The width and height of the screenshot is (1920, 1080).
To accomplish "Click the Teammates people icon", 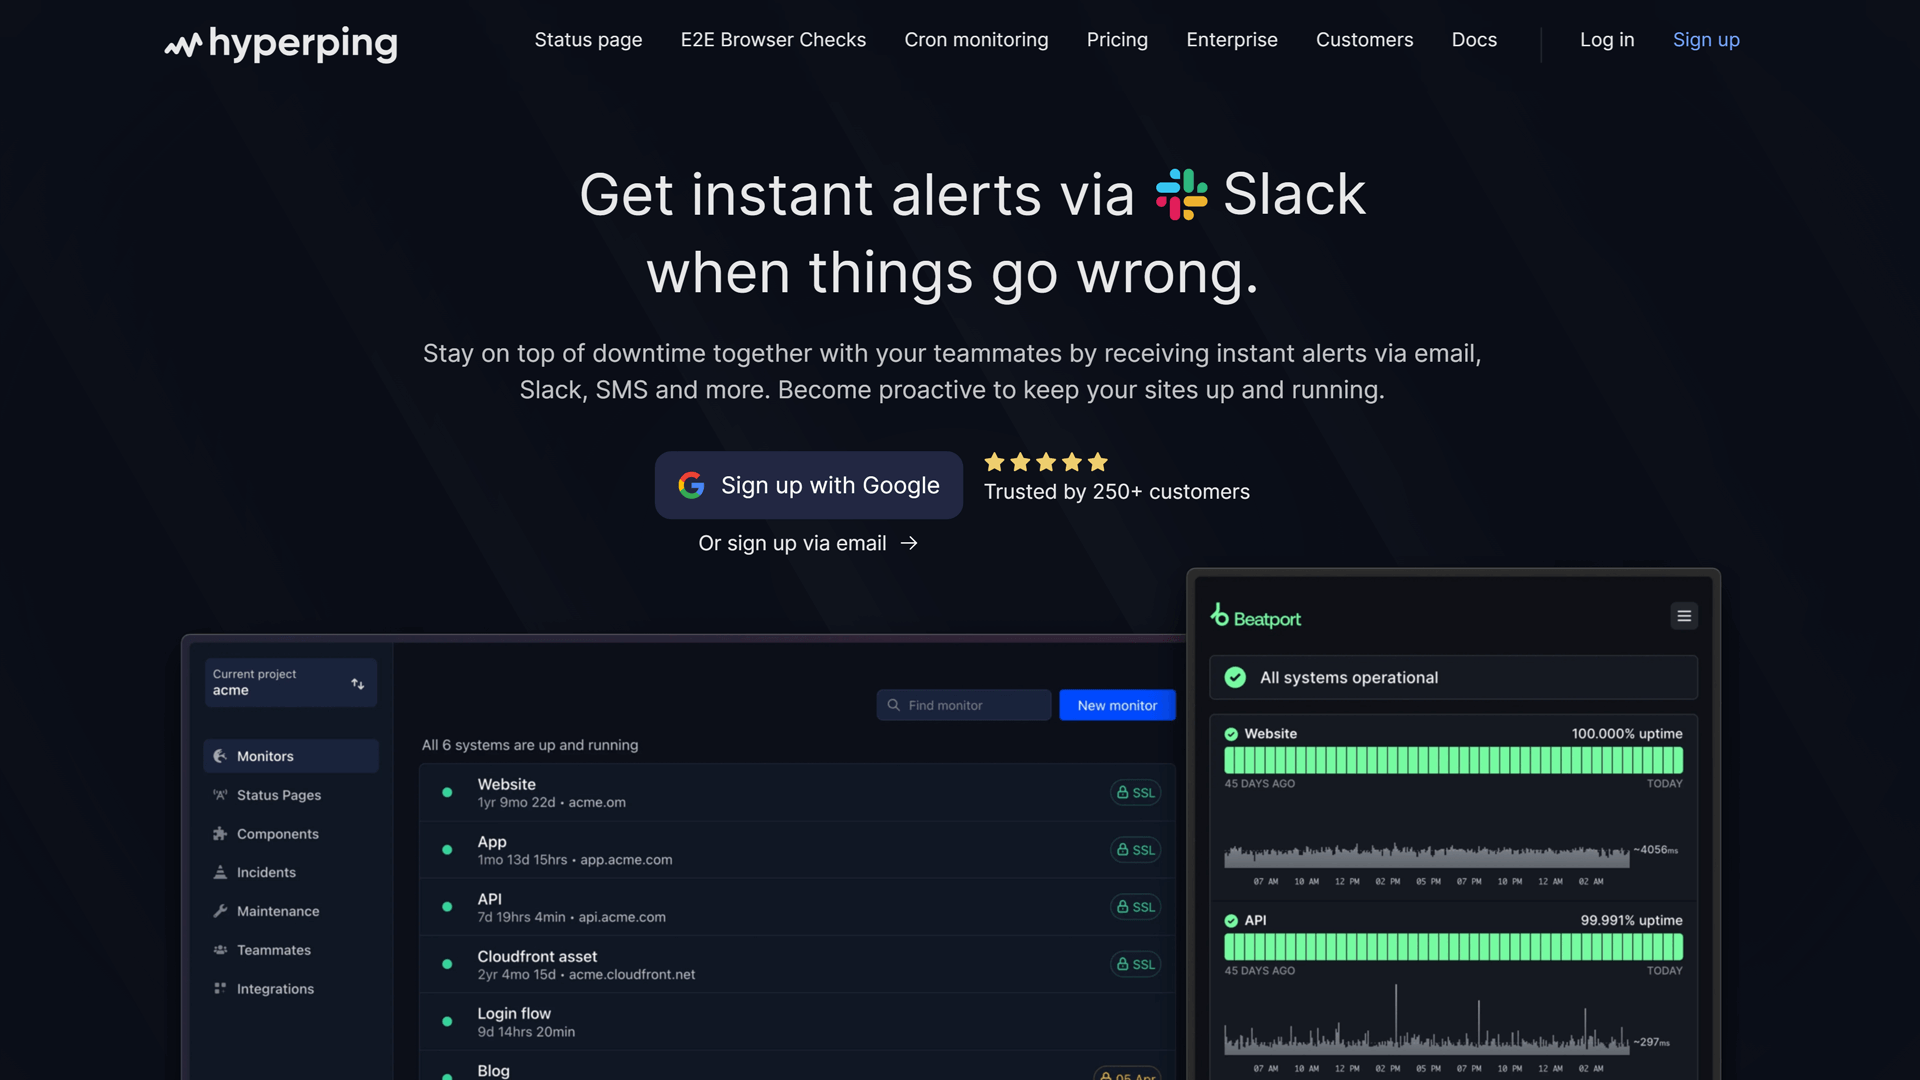I will tap(220, 950).
